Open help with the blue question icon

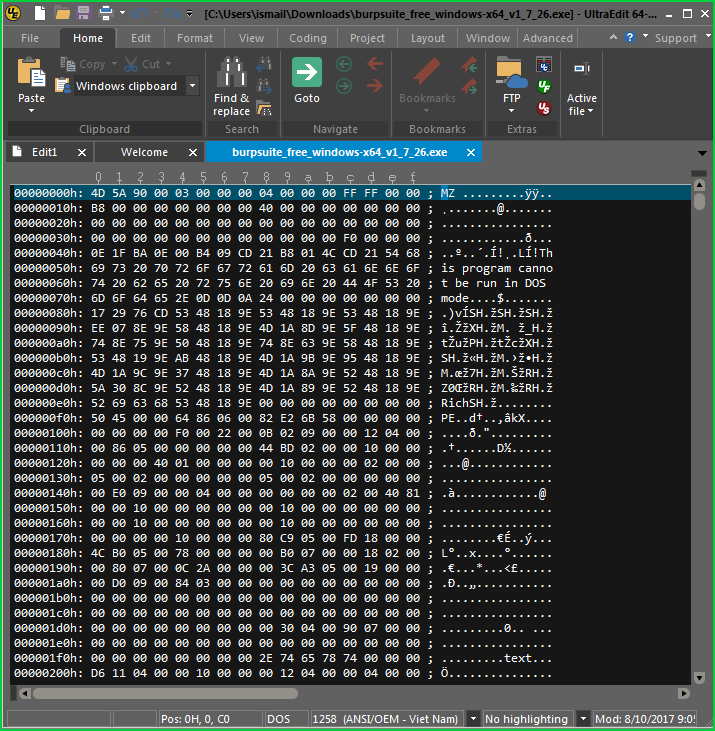pos(630,37)
